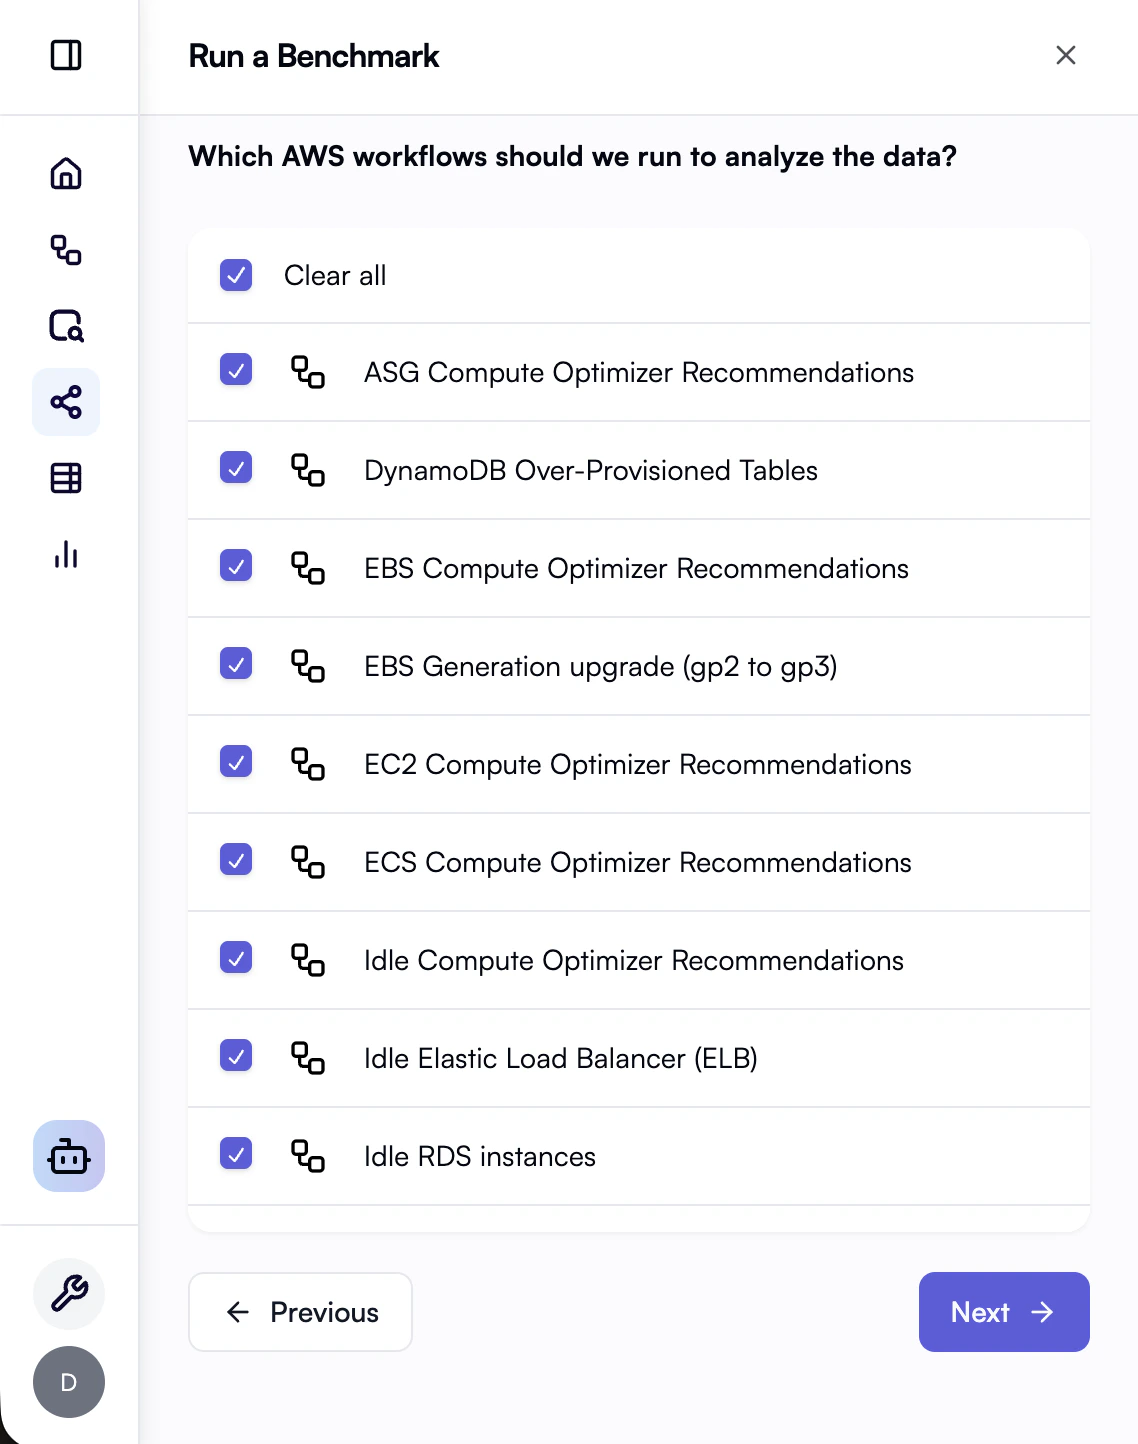
Task: Go back with the Previous button
Action: click(x=300, y=1312)
